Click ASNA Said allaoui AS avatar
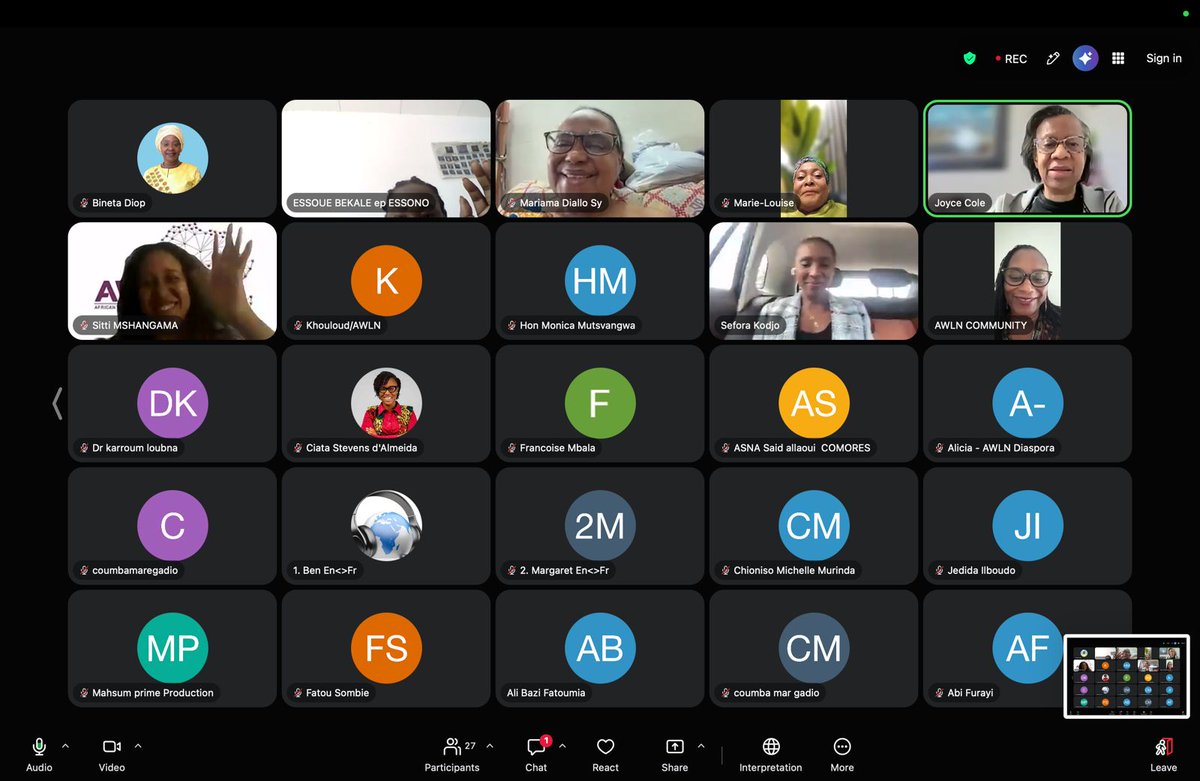Image resolution: width=1200 pixels, height=781 pixels. [814, 403]
